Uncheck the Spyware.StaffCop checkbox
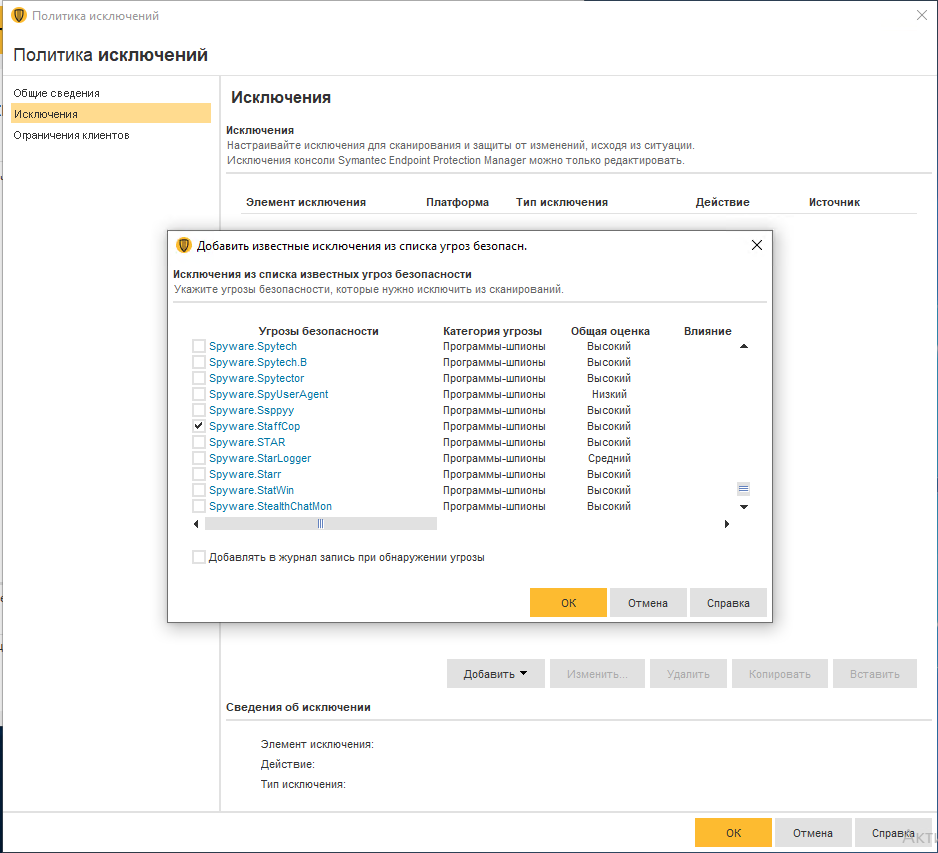Viewport: 938px width, 853px height. pos(198,426)
